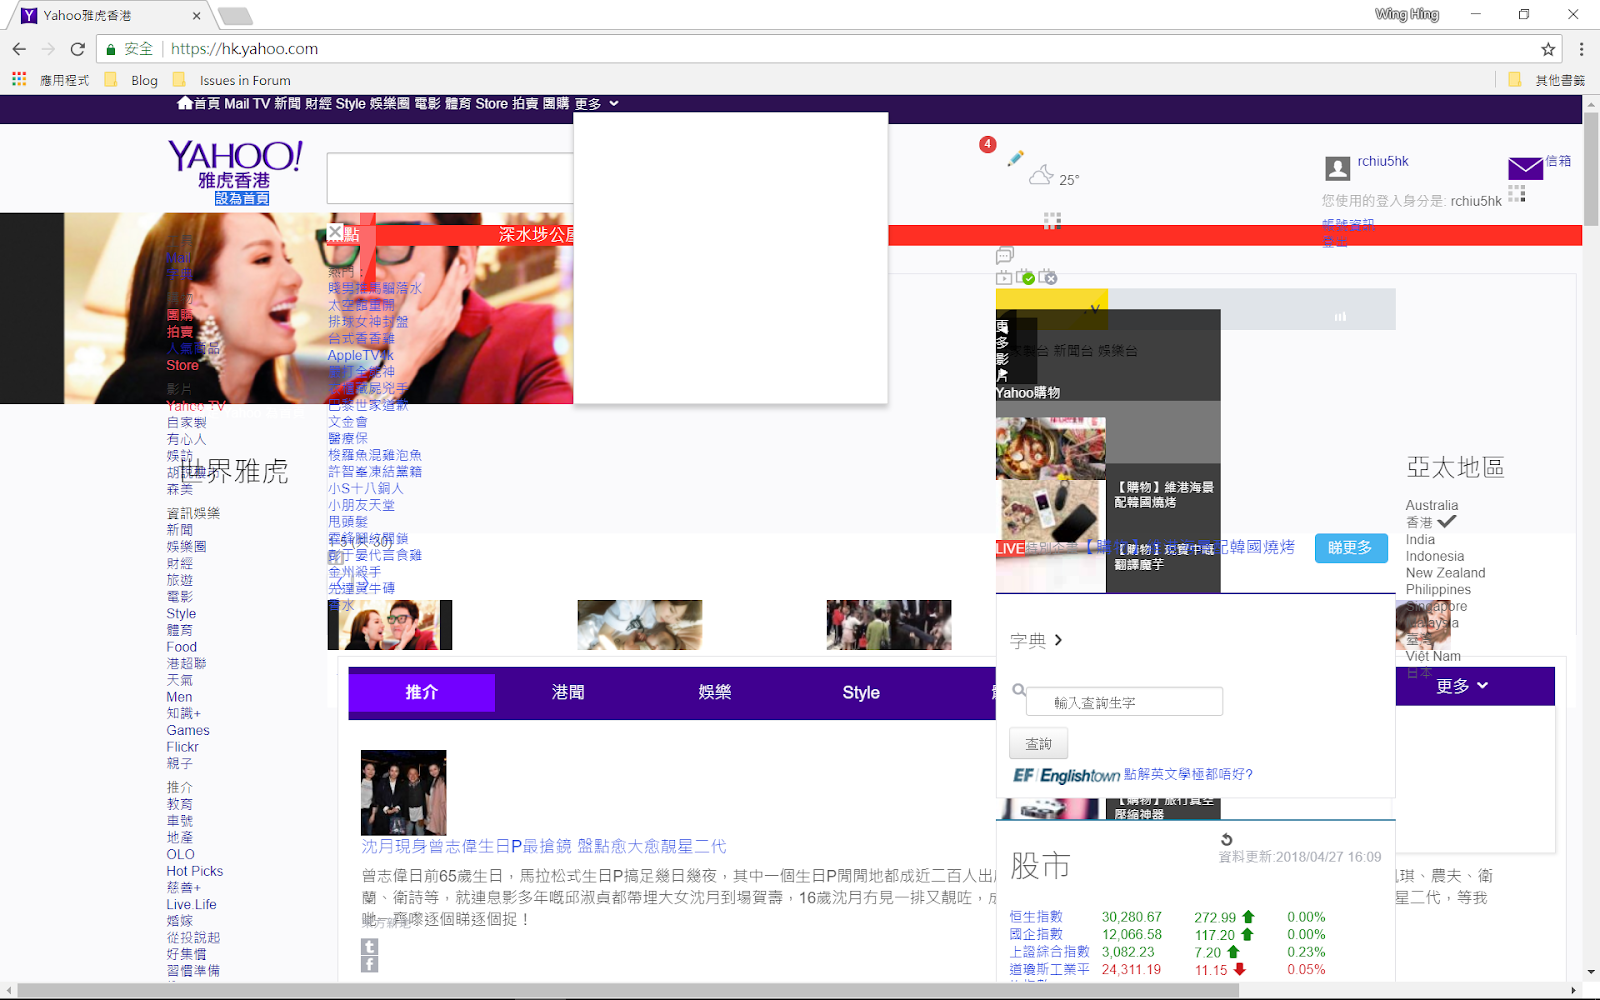Open Hot Picks in the left sidebar
The height and width of the screenshot is (1000, 1600).
coord(195,871)
